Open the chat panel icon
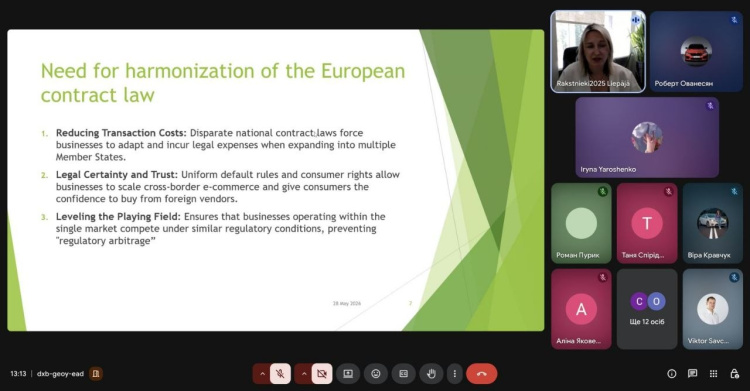Image resolution: width=750 pixels, height=391 pixels. 692,374
